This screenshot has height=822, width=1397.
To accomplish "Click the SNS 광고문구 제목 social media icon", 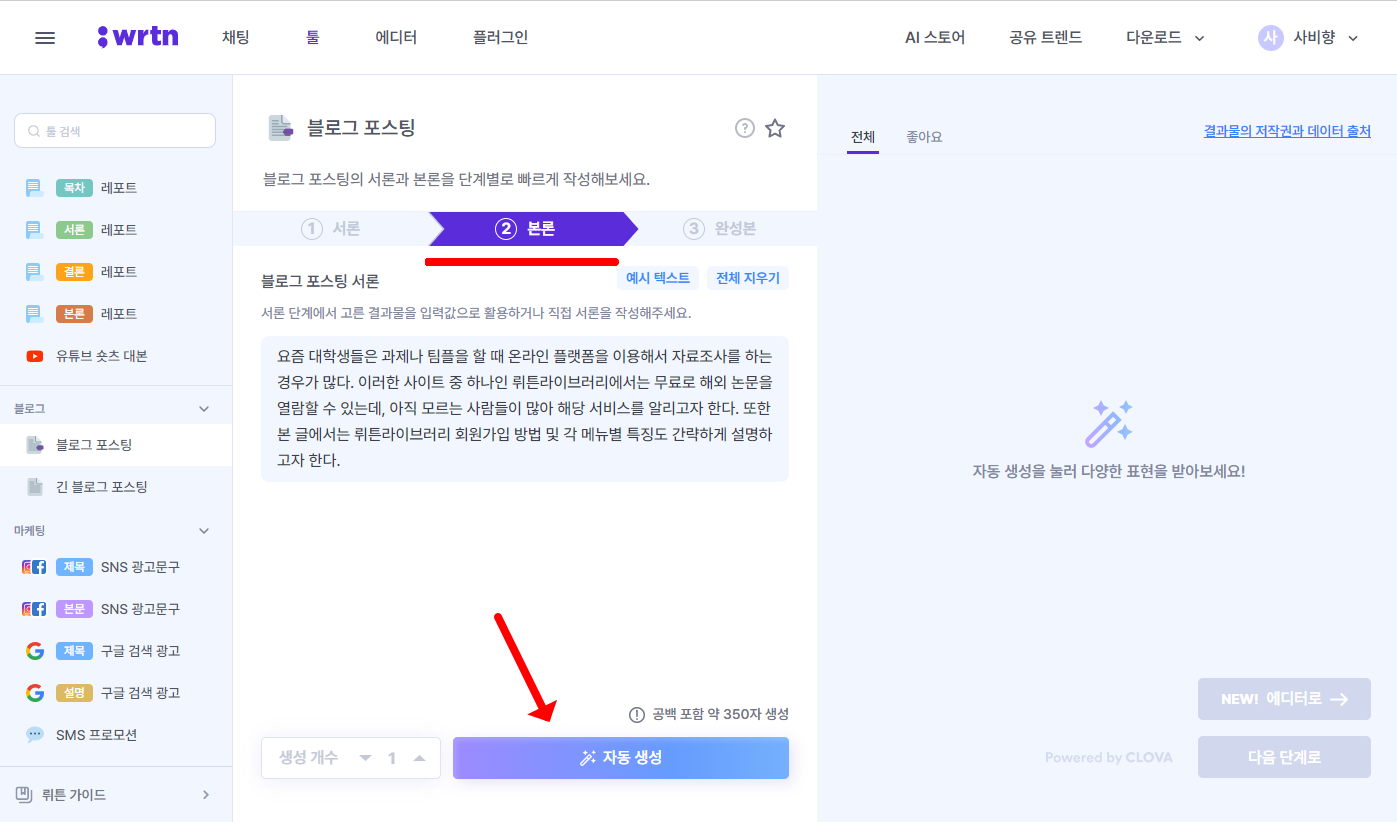I will 34,566.
